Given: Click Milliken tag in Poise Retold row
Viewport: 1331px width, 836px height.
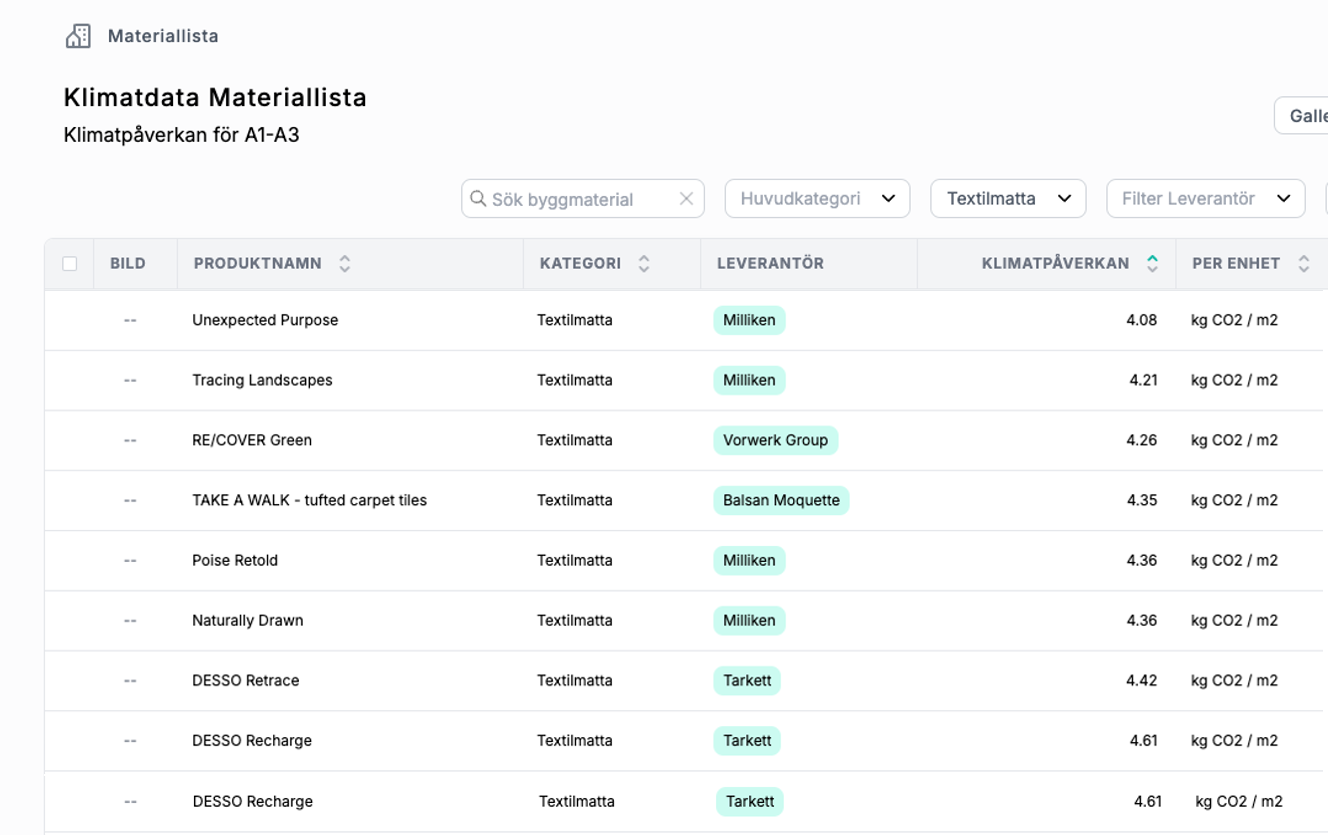Looking at the screenshot, I should [x=749, y=560].
